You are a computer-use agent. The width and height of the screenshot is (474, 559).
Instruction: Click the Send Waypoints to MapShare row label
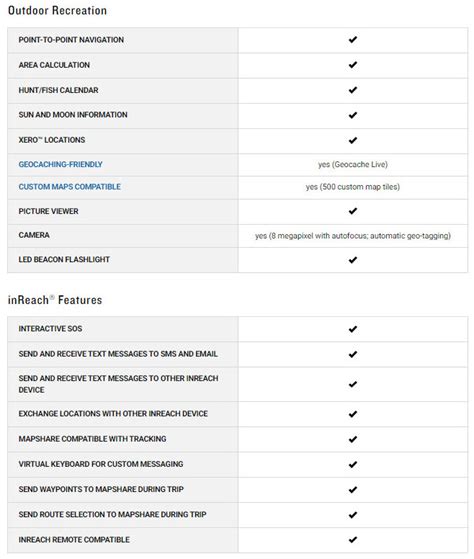[x=101, y=489]
